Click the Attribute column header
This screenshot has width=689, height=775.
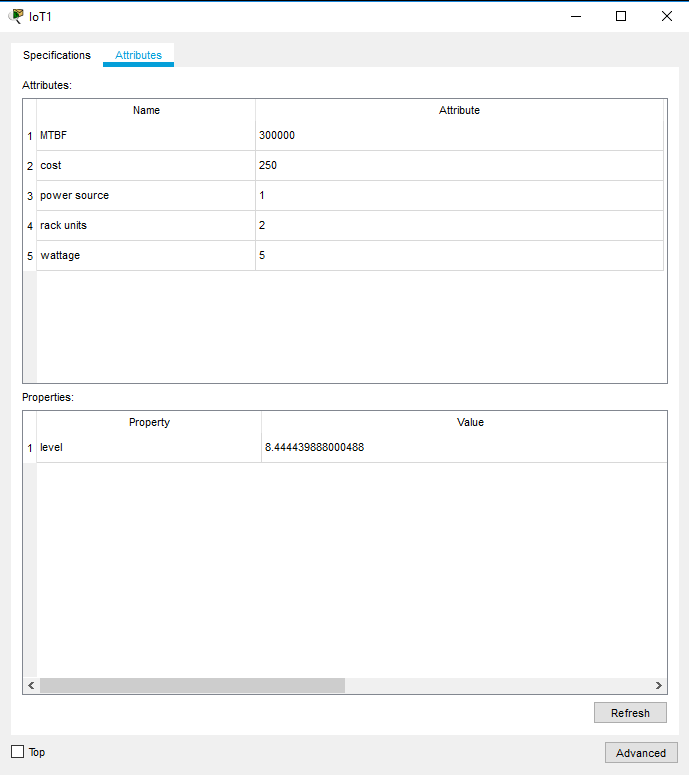tap(459, 110)
